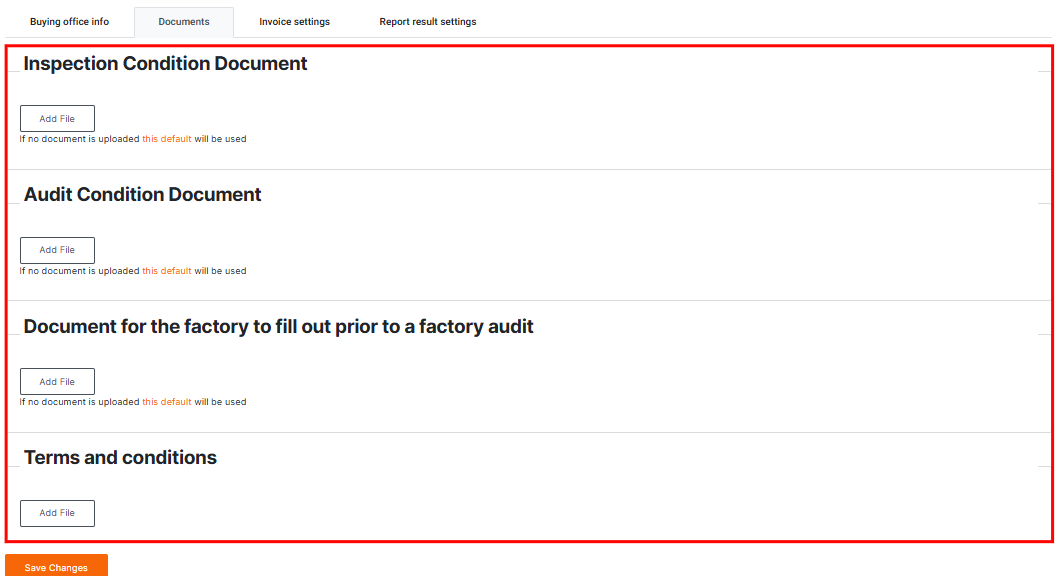Viewport: 1060px width, 576px height.
Task: Add File for Audit Condition Document
Action: 57,250
